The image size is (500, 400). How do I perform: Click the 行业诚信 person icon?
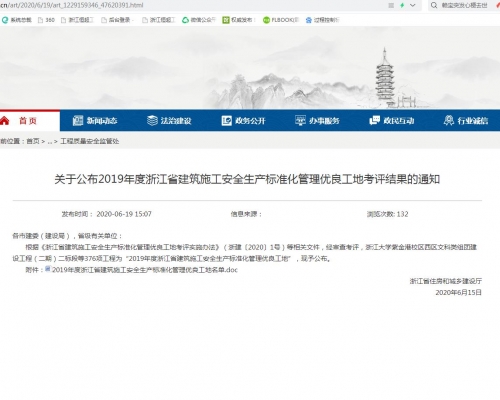point(449,120)
